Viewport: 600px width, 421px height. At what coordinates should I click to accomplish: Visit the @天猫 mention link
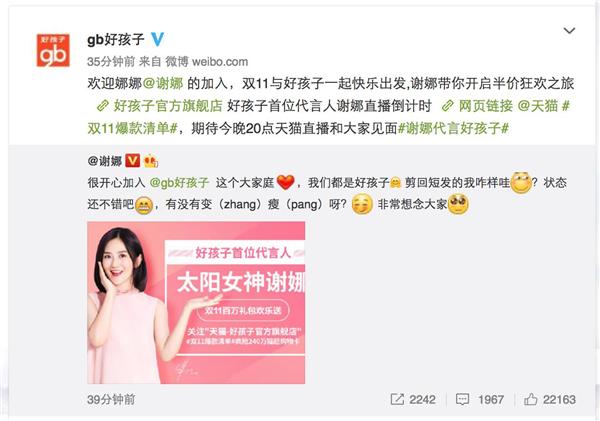pyautogui.click(x=538, y=106)
